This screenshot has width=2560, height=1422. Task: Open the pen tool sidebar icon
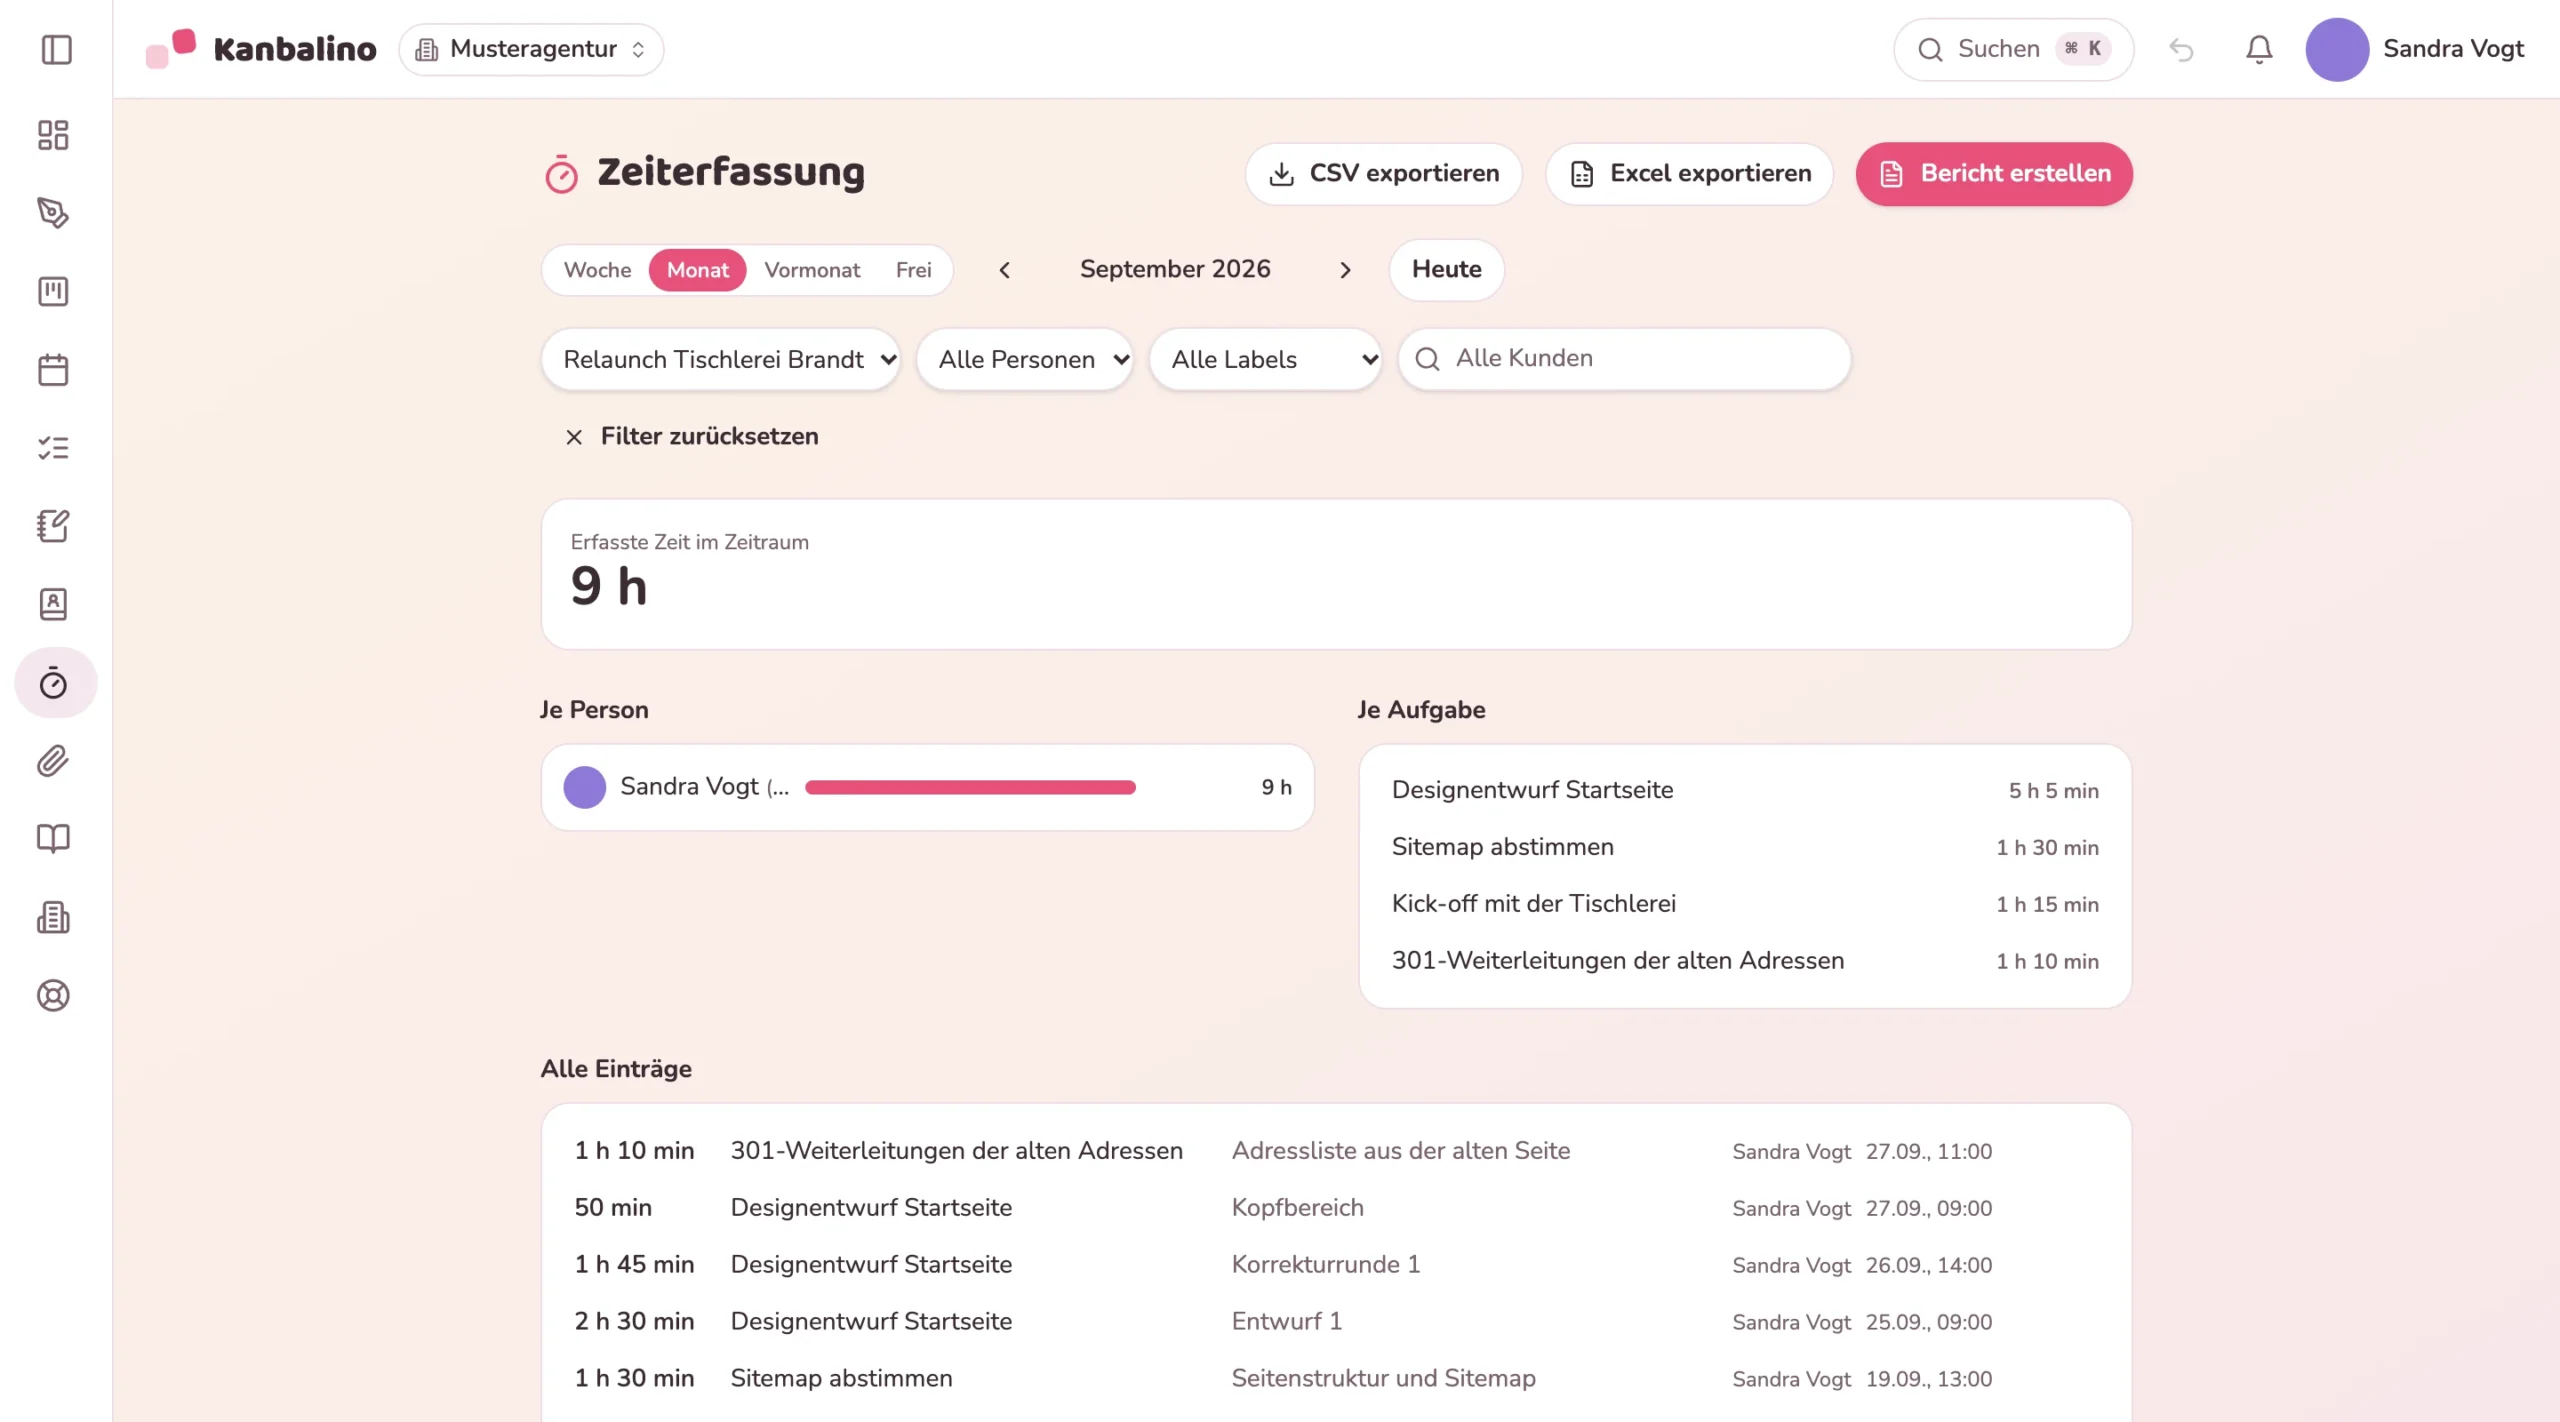point(53,213)
